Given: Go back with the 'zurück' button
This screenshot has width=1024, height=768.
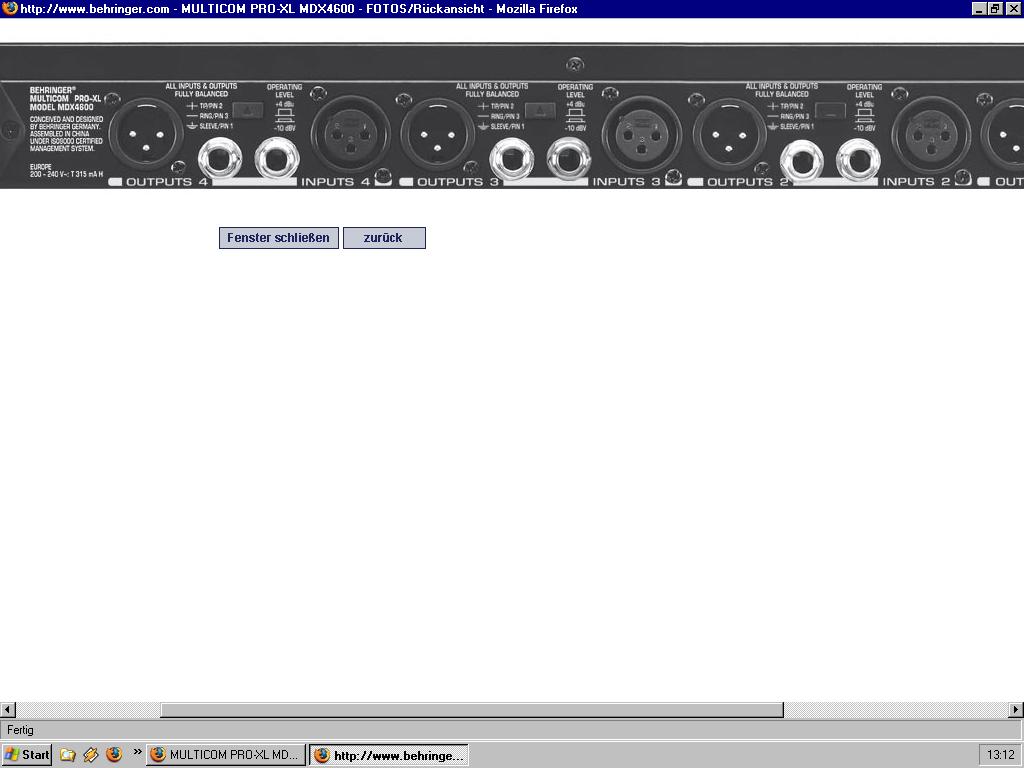Looking at the screenshot, I should click(x=384, y=238).
